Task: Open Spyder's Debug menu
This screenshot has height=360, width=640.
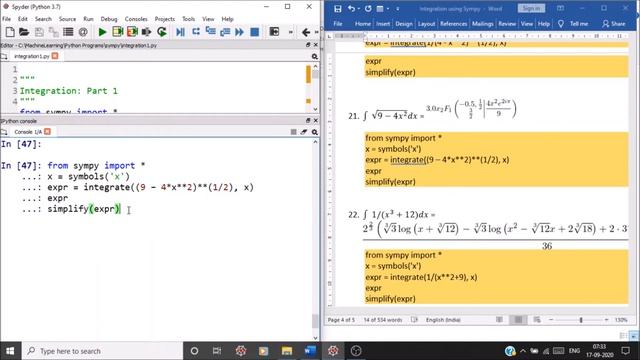Action: click(109, 19)
